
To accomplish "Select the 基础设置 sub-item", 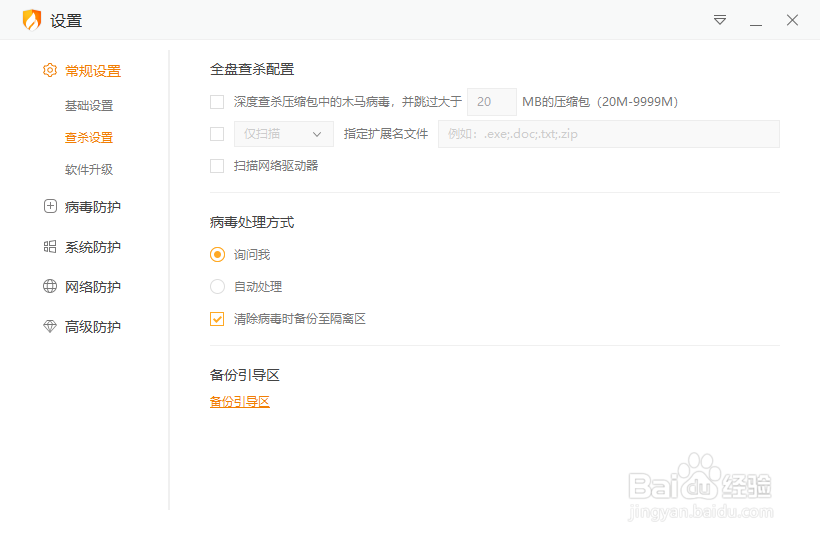I will [x=89, y=106].
